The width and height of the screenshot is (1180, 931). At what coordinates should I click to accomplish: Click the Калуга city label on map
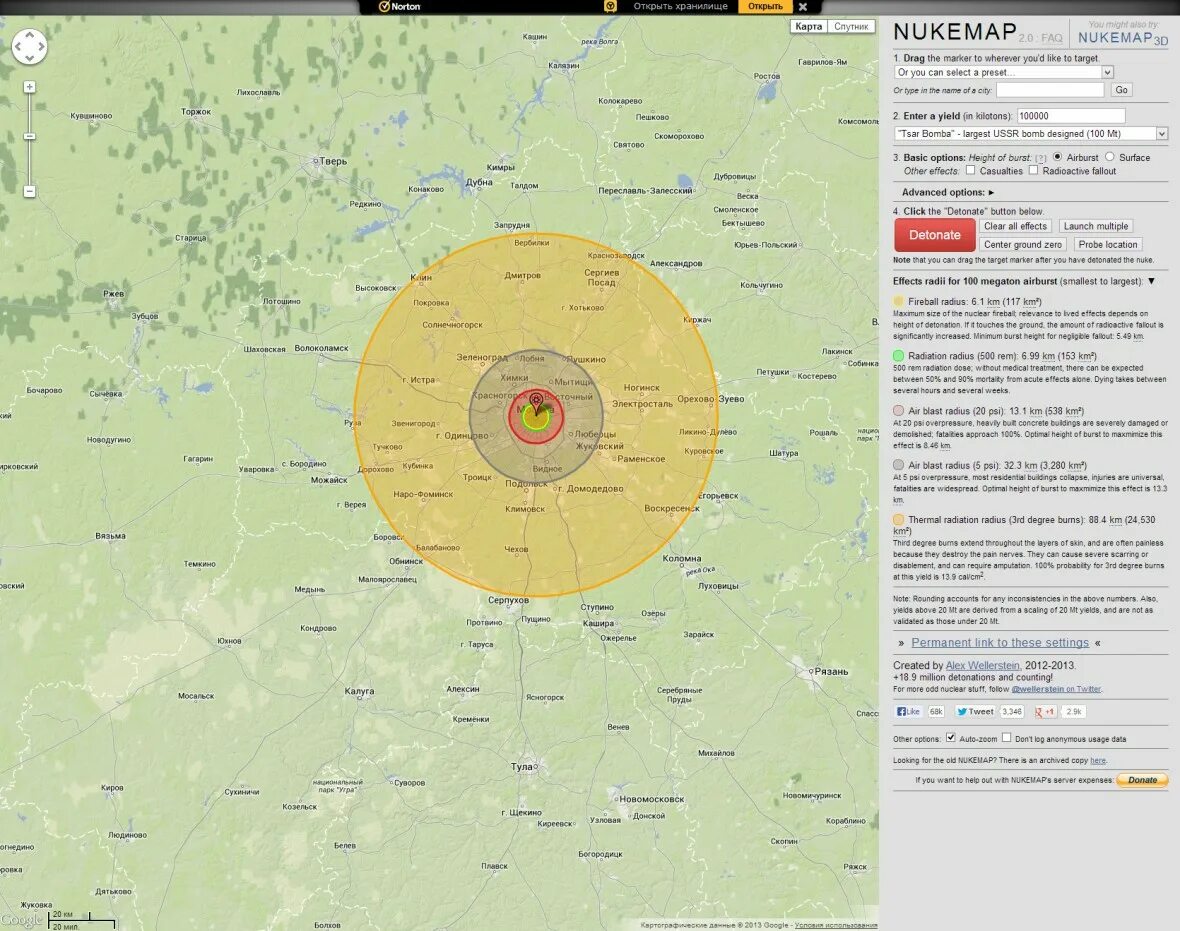point(359,691)
